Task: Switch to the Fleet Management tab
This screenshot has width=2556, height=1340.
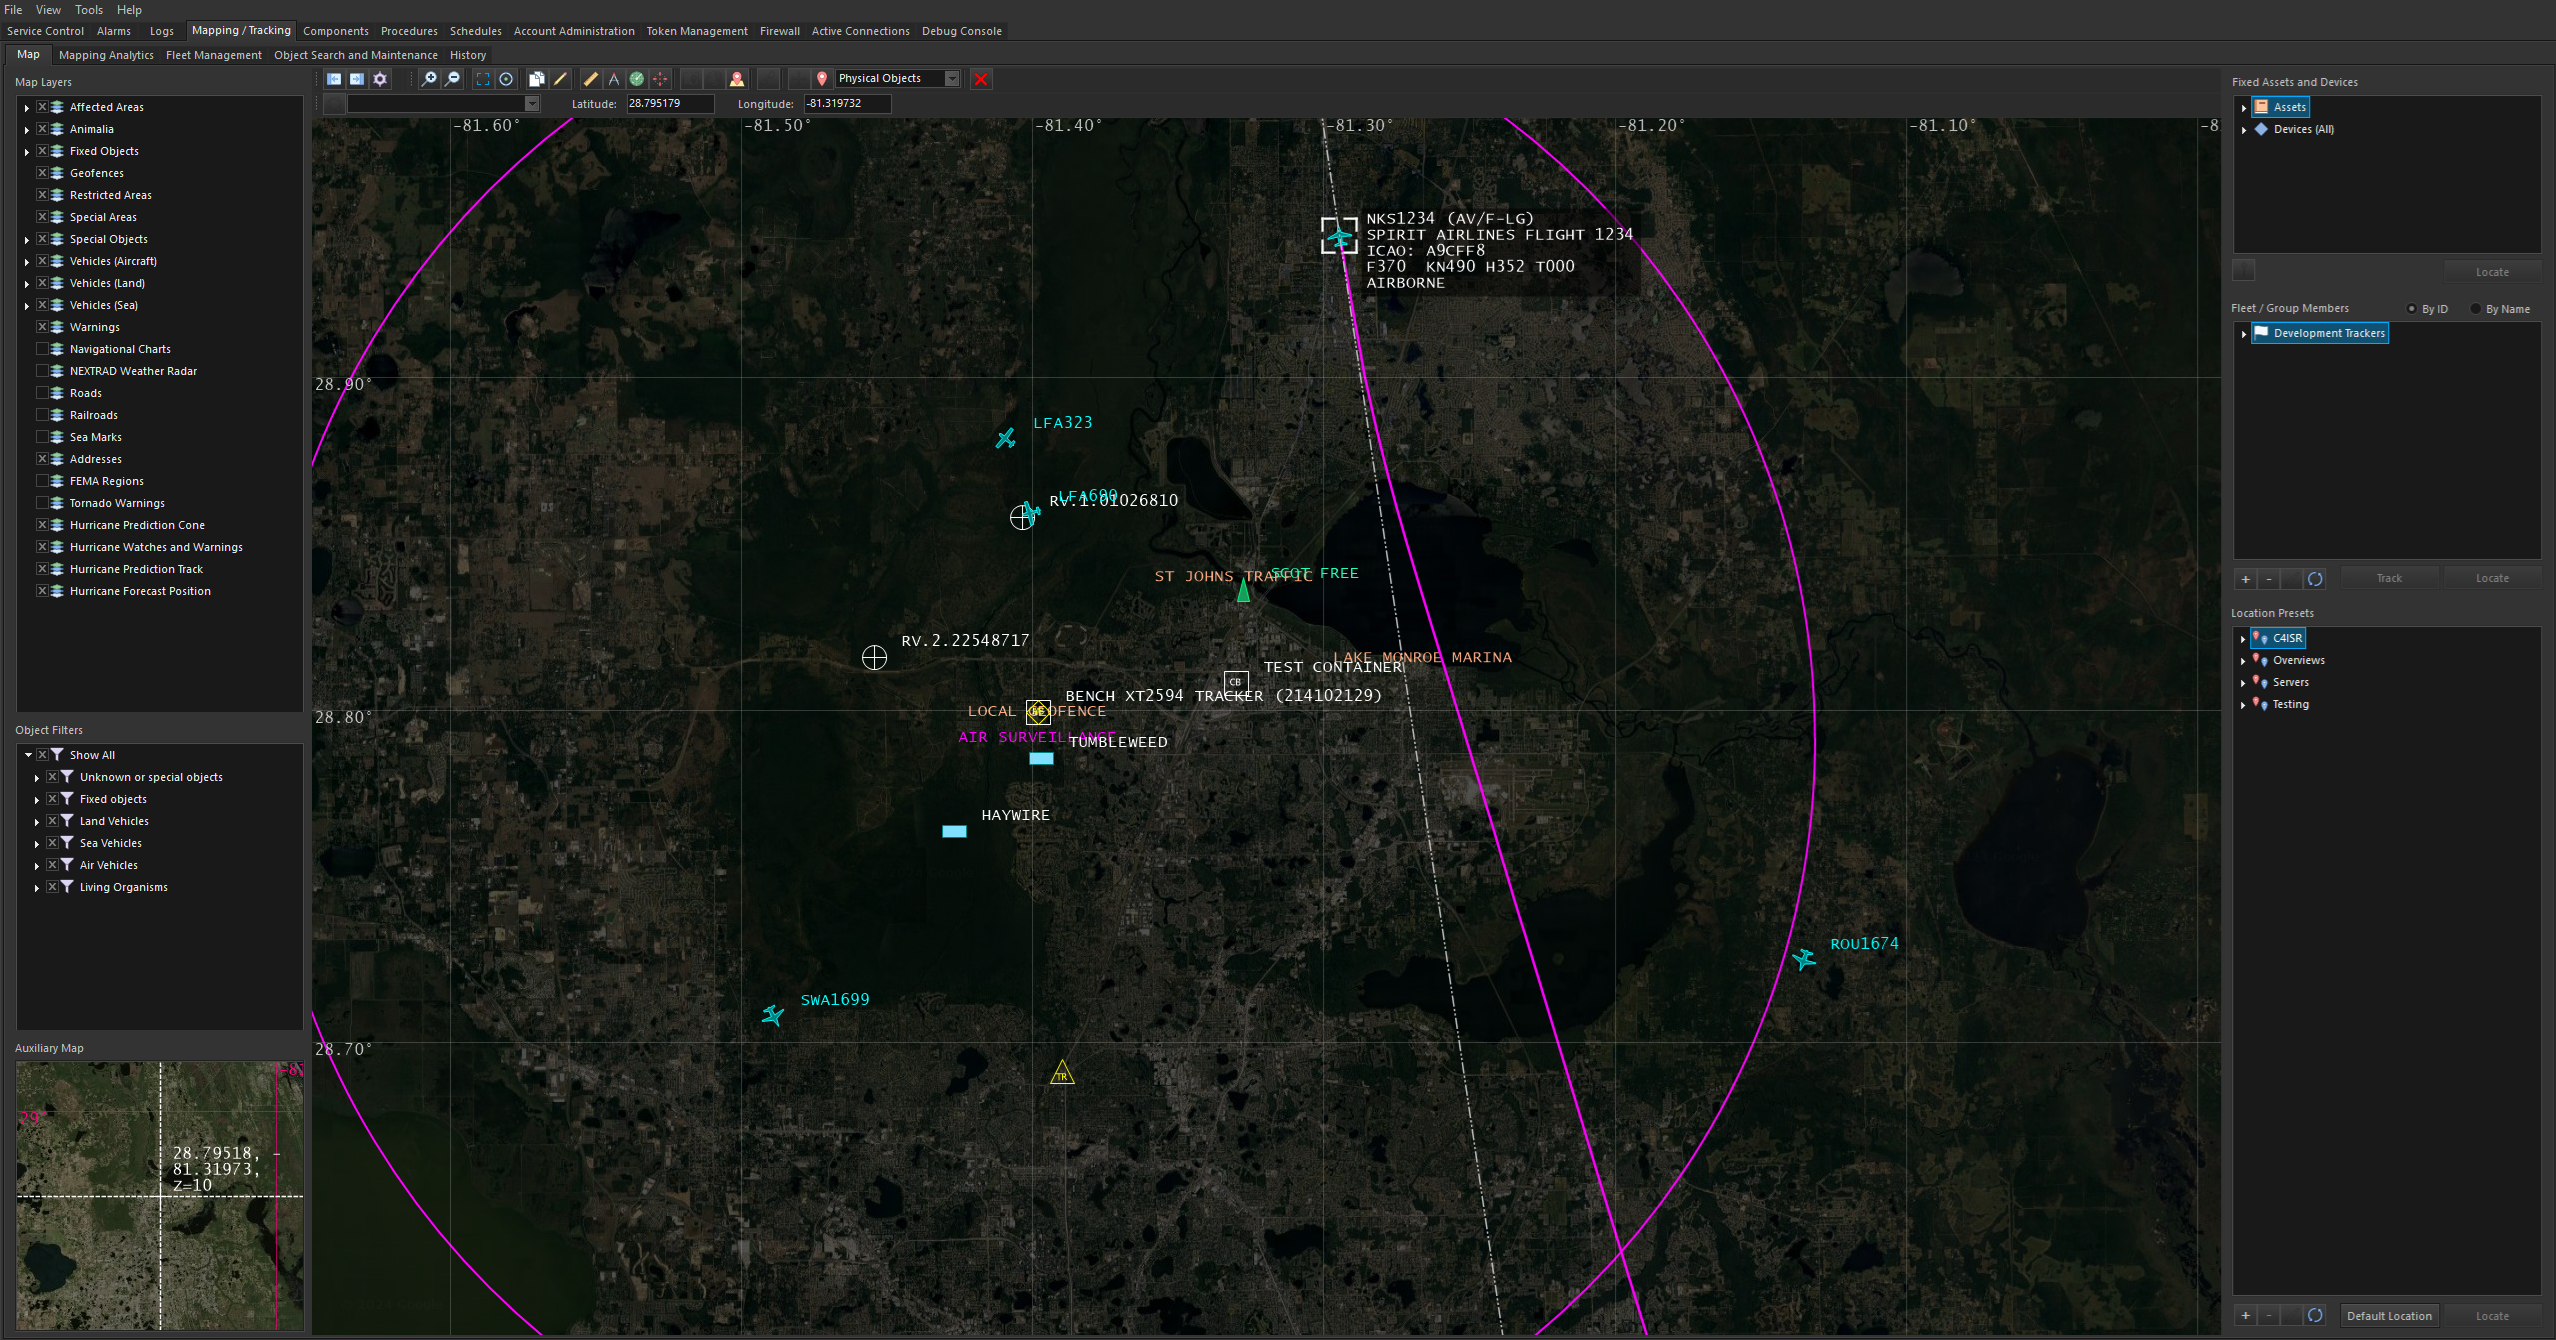Action: [213, 55]
